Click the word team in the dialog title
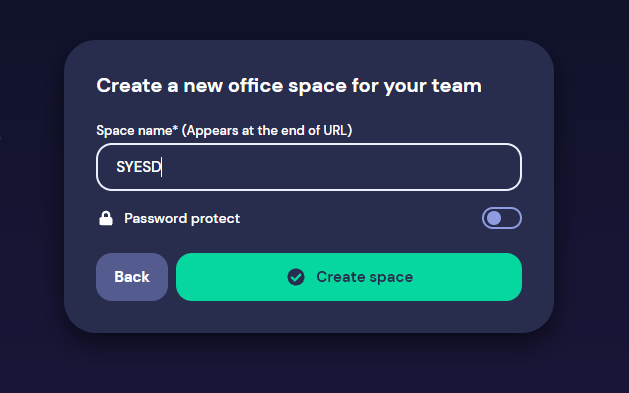The image size is (629, 393). 457,86
